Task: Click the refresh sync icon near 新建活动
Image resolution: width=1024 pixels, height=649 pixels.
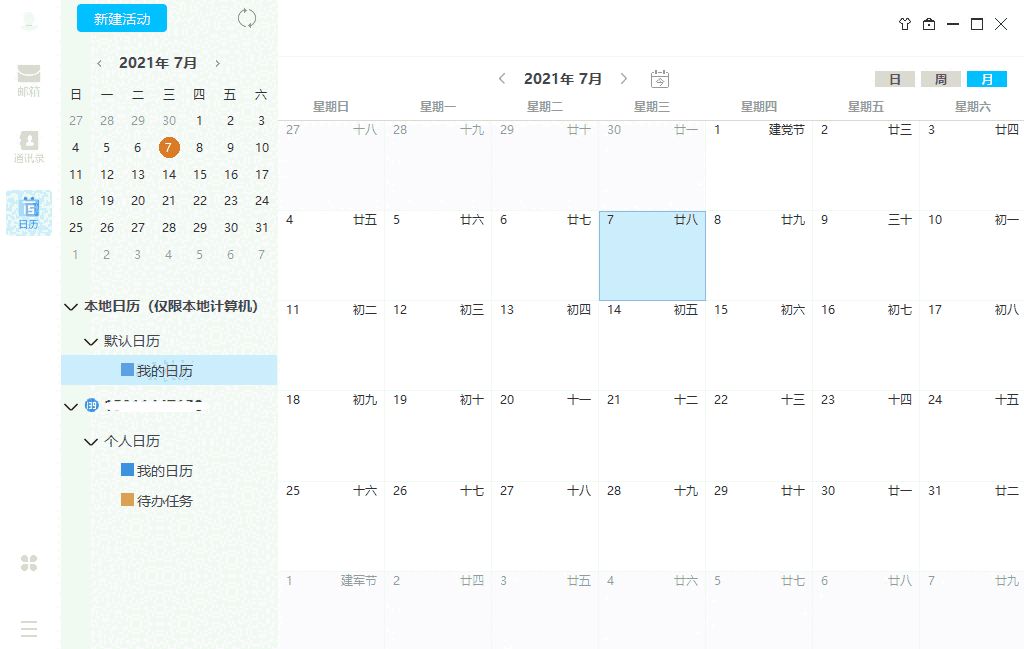Action: click(246, 18)
